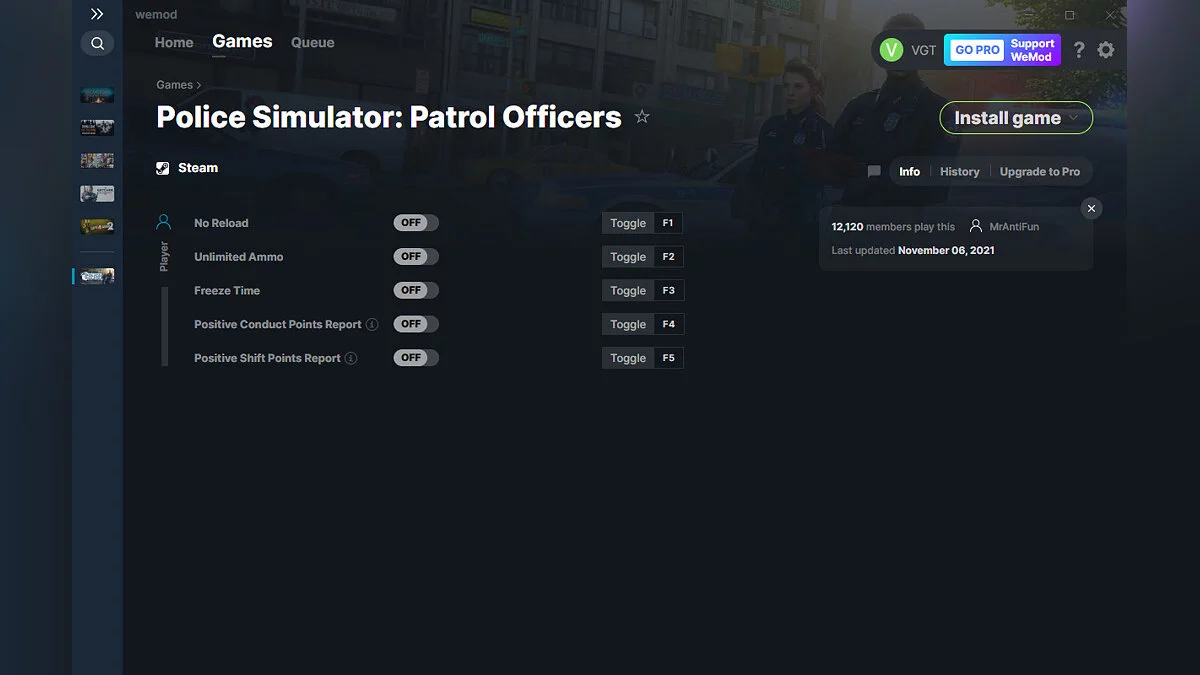Dismiss the members info panel
The image size is (1200, 675).
tap(1091, 208)
